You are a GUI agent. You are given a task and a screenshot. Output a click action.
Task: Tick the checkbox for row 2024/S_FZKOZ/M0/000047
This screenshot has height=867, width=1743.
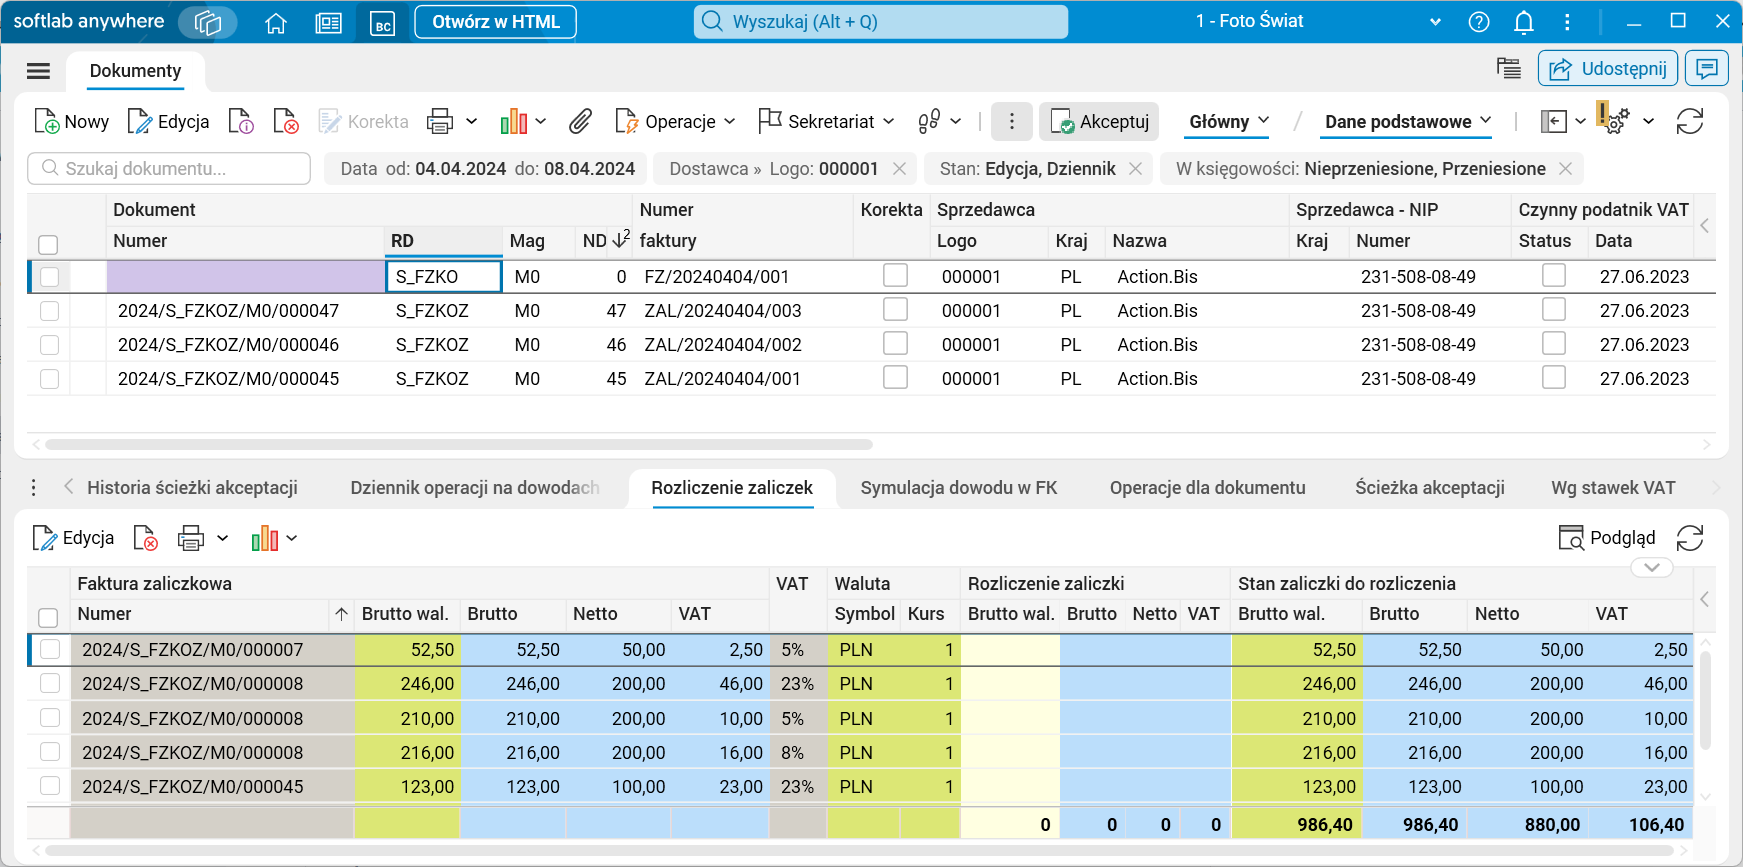49,311
